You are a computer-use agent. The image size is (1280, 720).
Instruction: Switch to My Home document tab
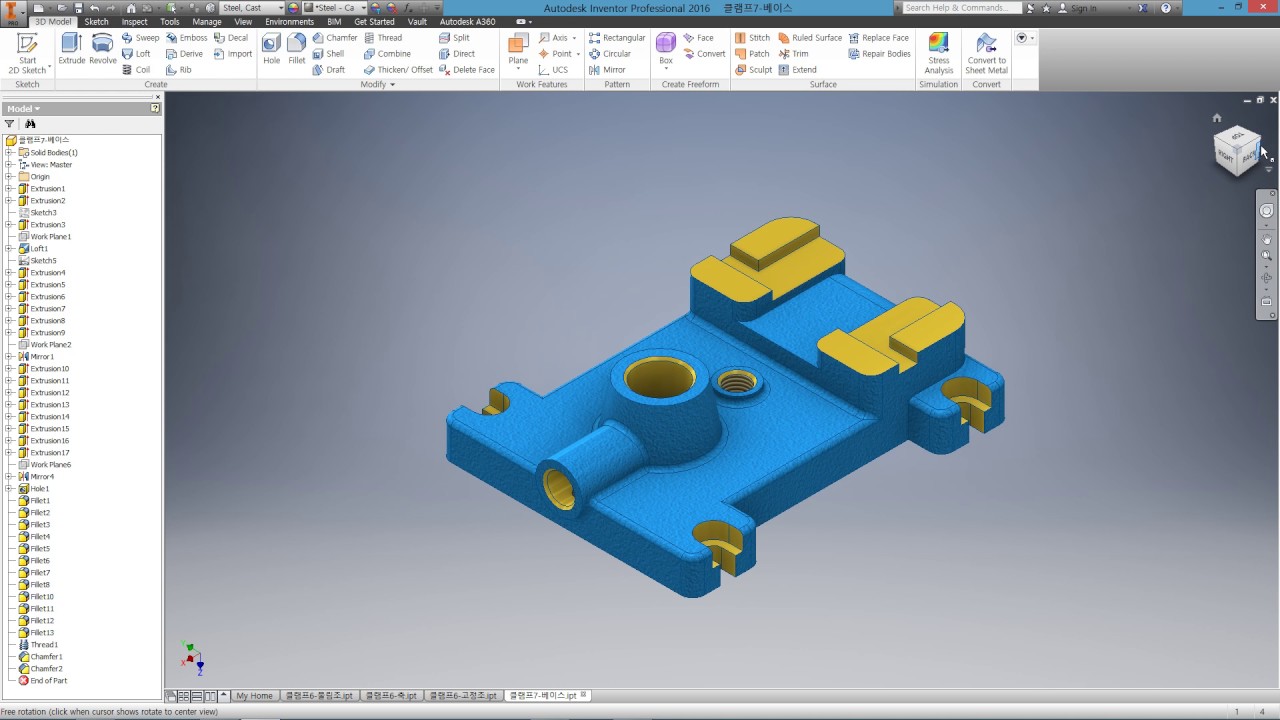point(254,696)
